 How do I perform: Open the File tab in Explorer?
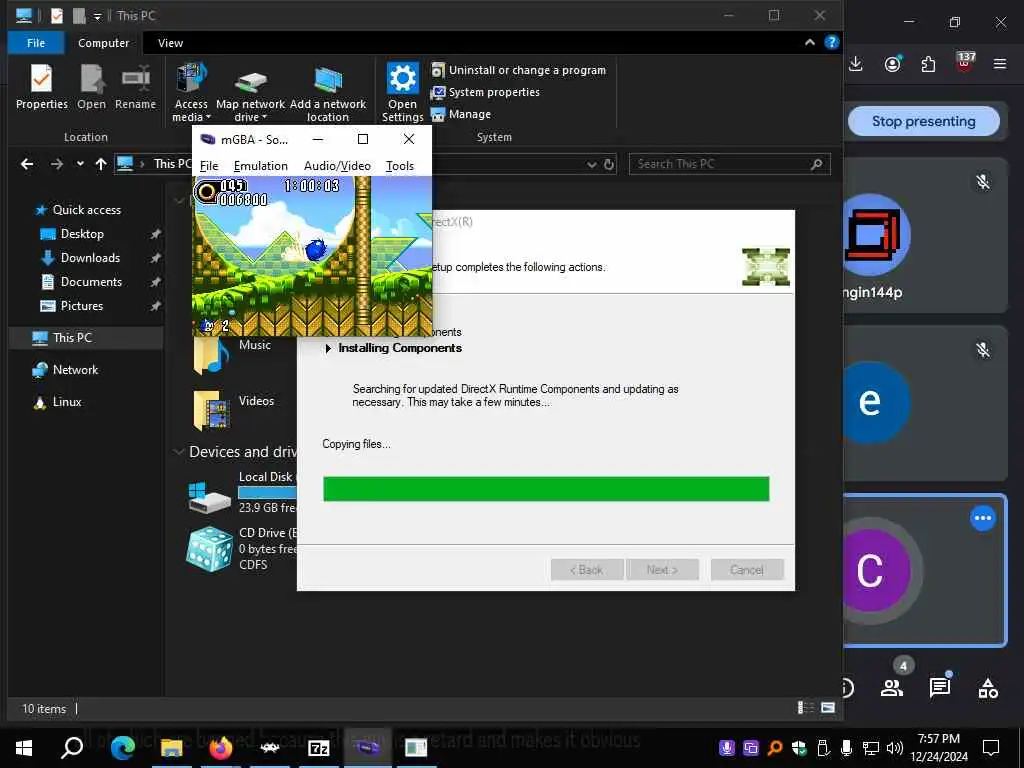click(x=36, y=43)
